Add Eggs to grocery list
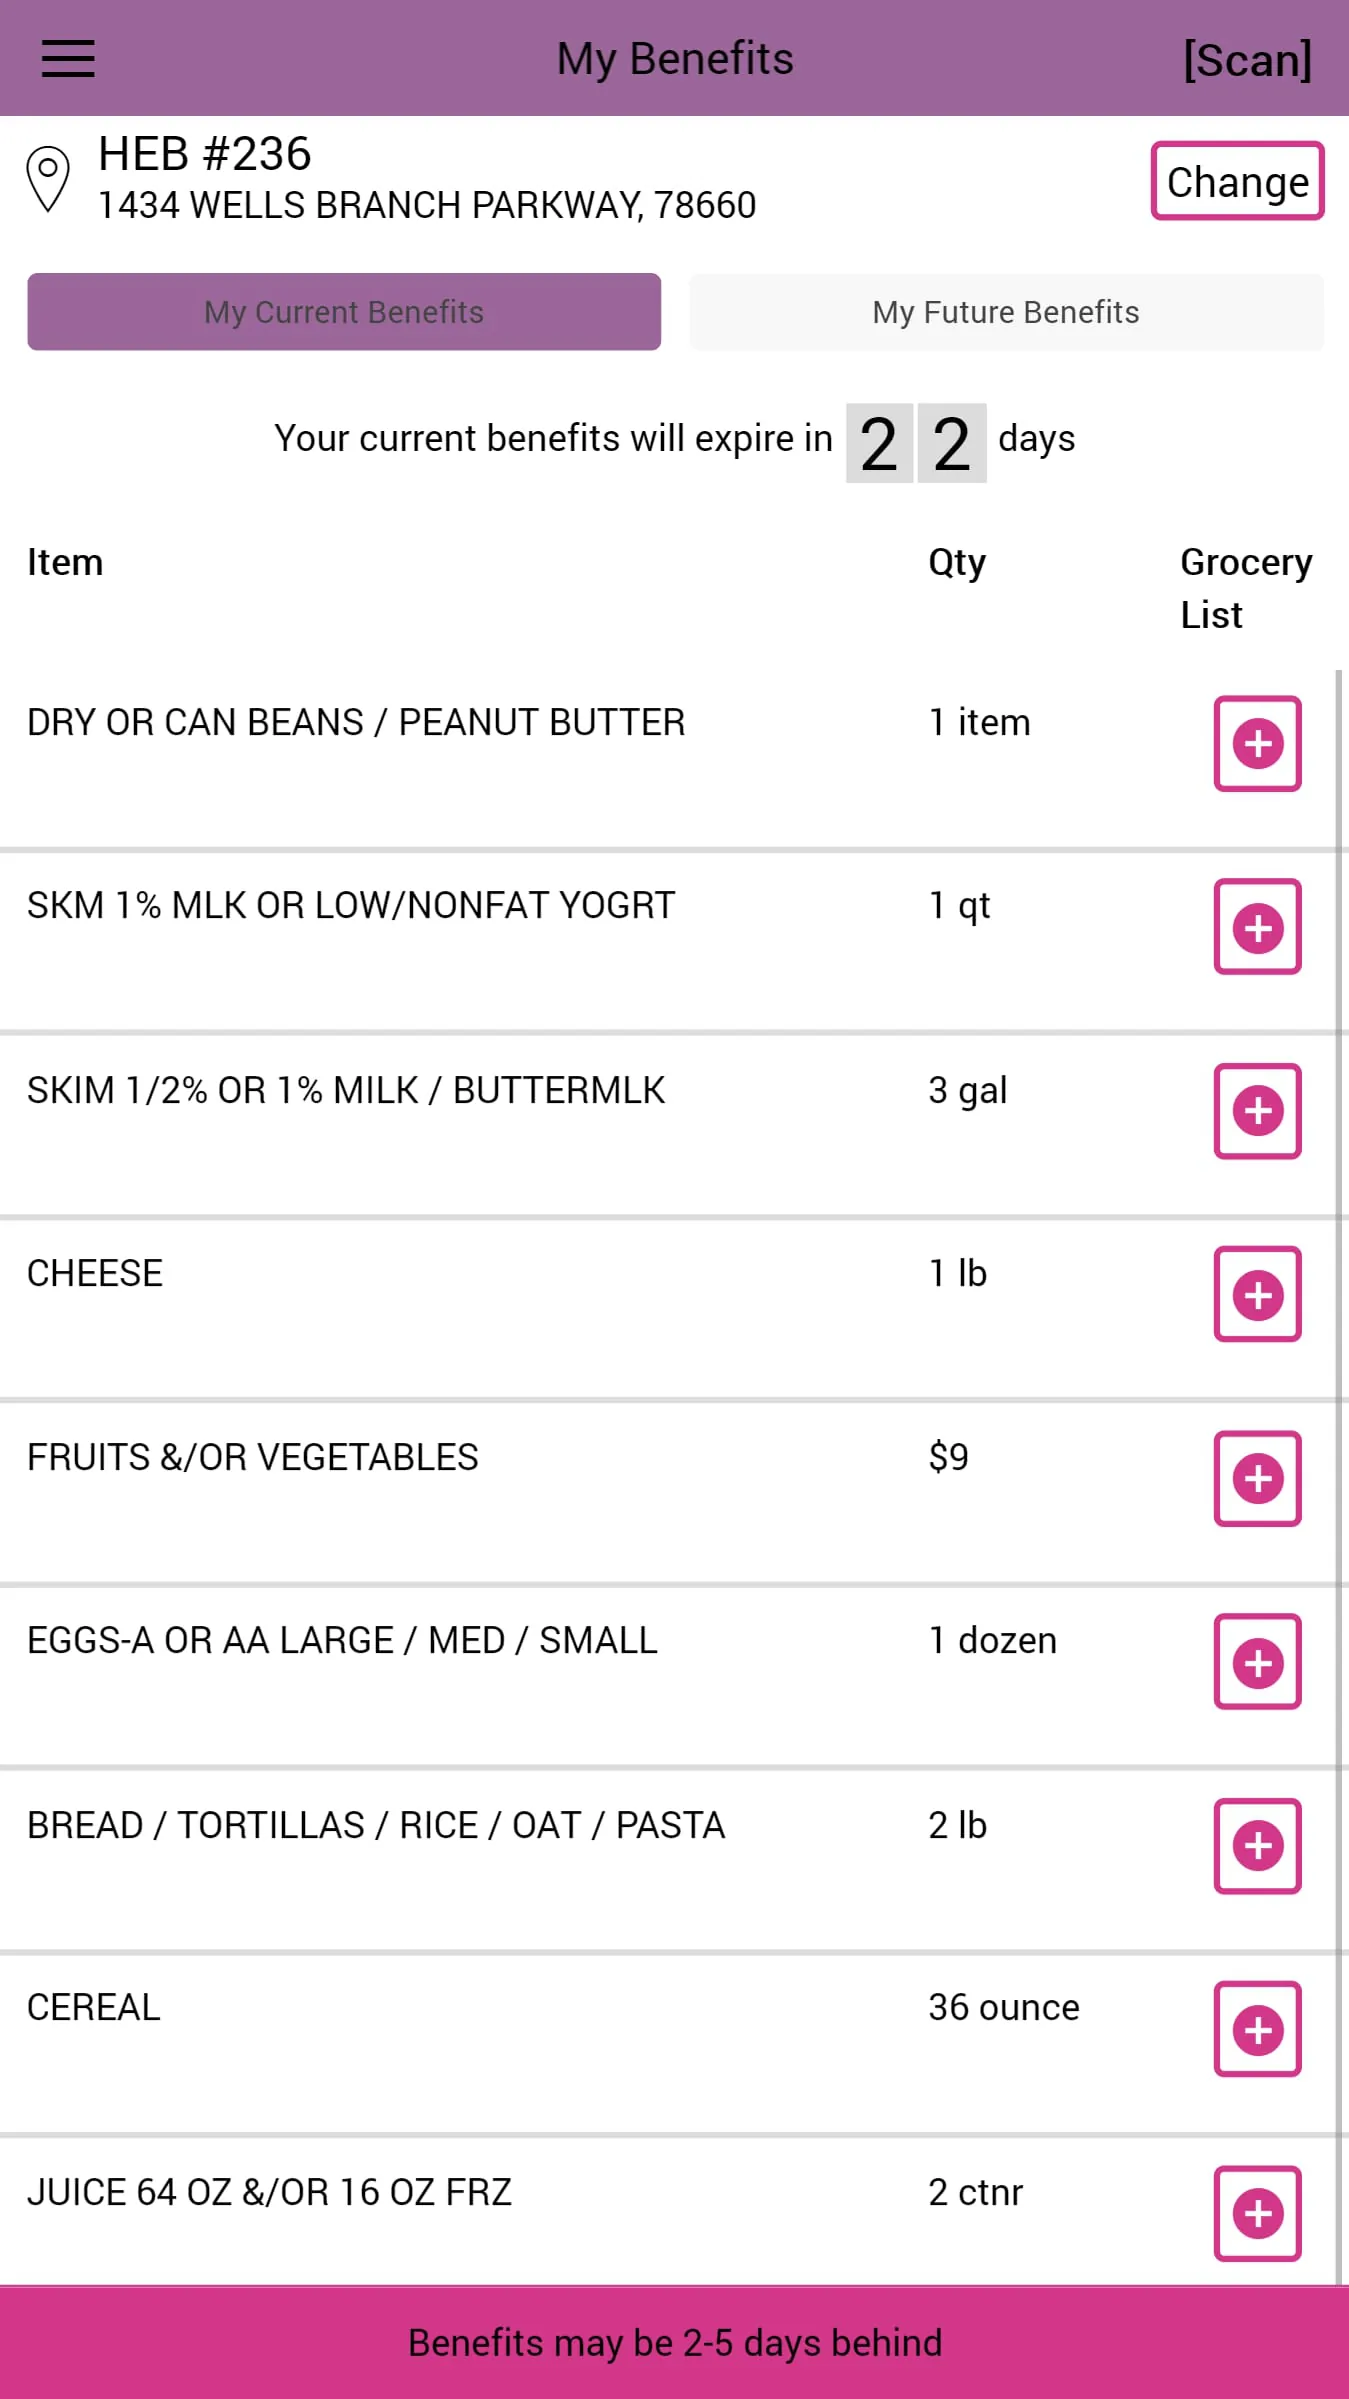The width and height of the screenshot is (1349, 2399). click(1257, 1662)
